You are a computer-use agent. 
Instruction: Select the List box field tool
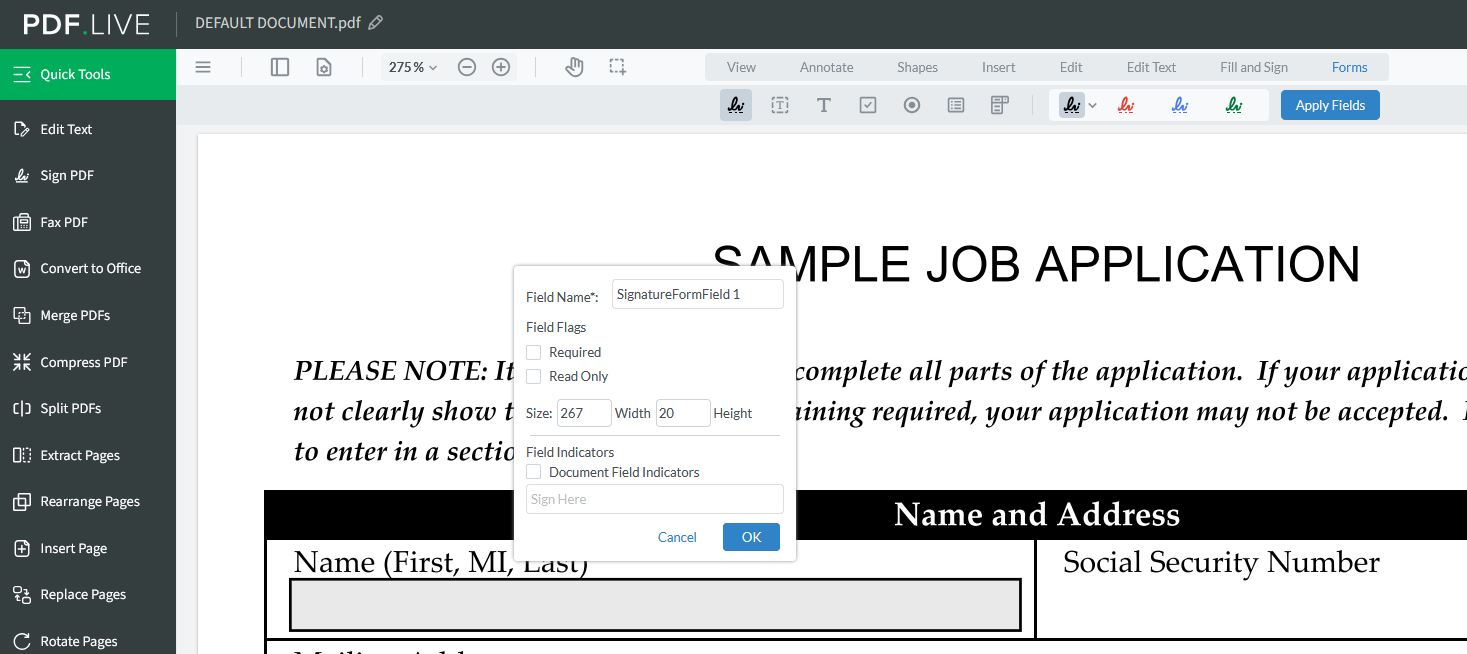[955, 105]
